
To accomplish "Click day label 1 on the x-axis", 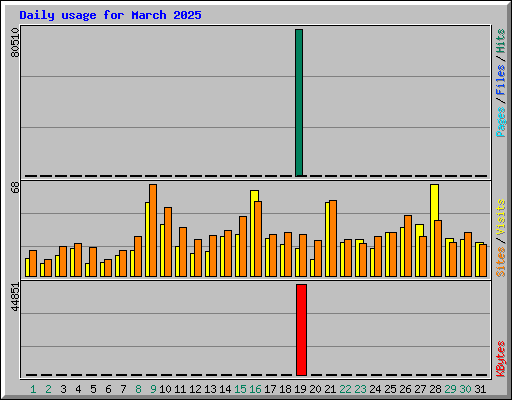I will click(x=33, y=389).
